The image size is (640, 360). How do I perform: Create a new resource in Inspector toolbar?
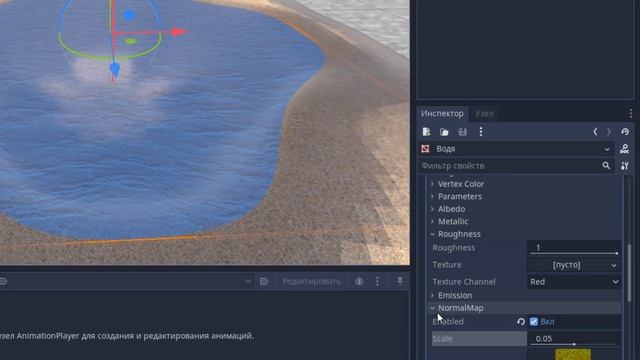point(426,132)
